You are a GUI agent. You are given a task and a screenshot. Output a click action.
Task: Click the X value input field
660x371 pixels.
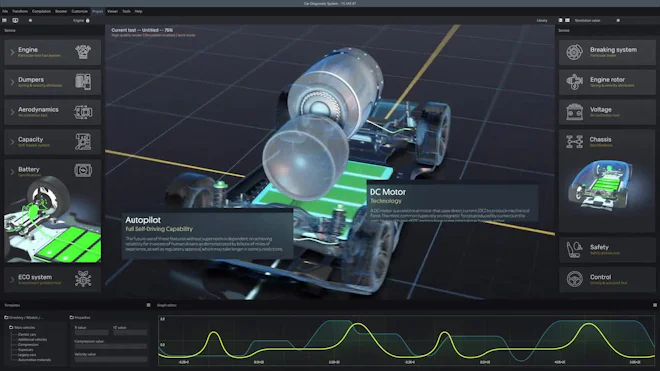pyautogui.click(x=91, y=333)
